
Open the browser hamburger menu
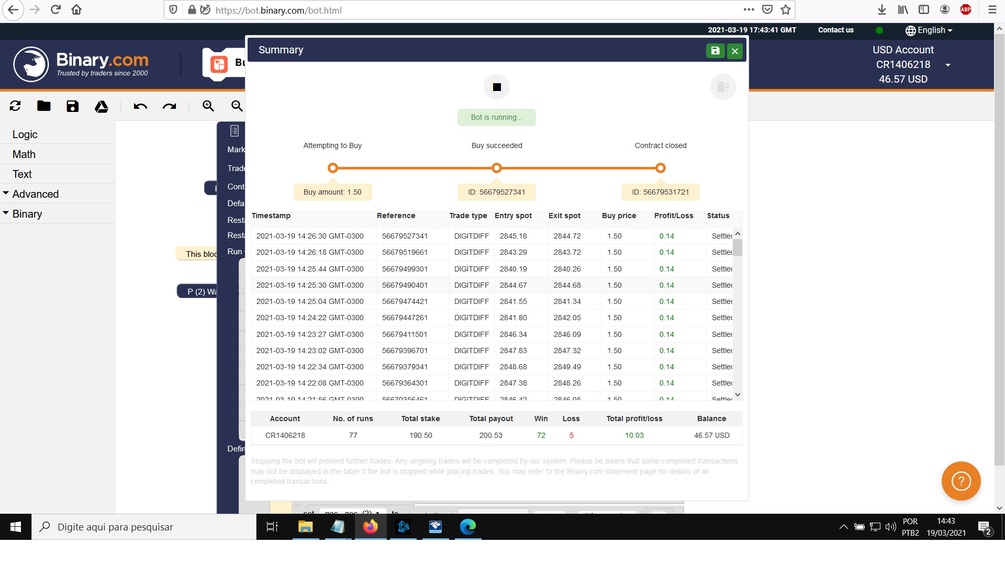(x=992, y=10)
